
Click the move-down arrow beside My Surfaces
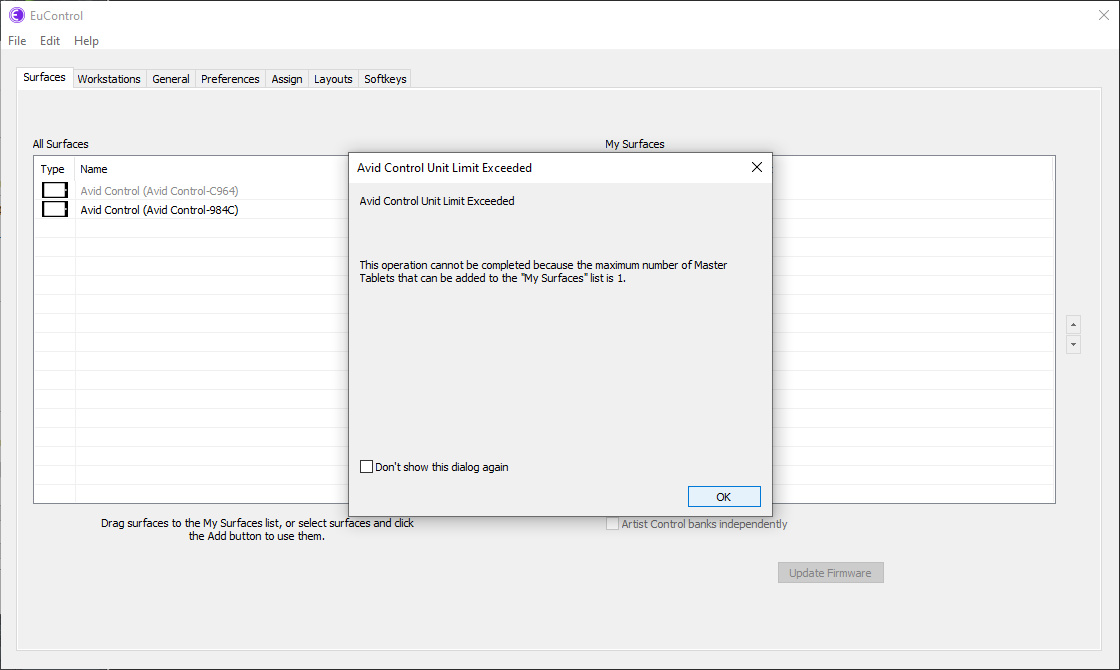(1073, 344)
